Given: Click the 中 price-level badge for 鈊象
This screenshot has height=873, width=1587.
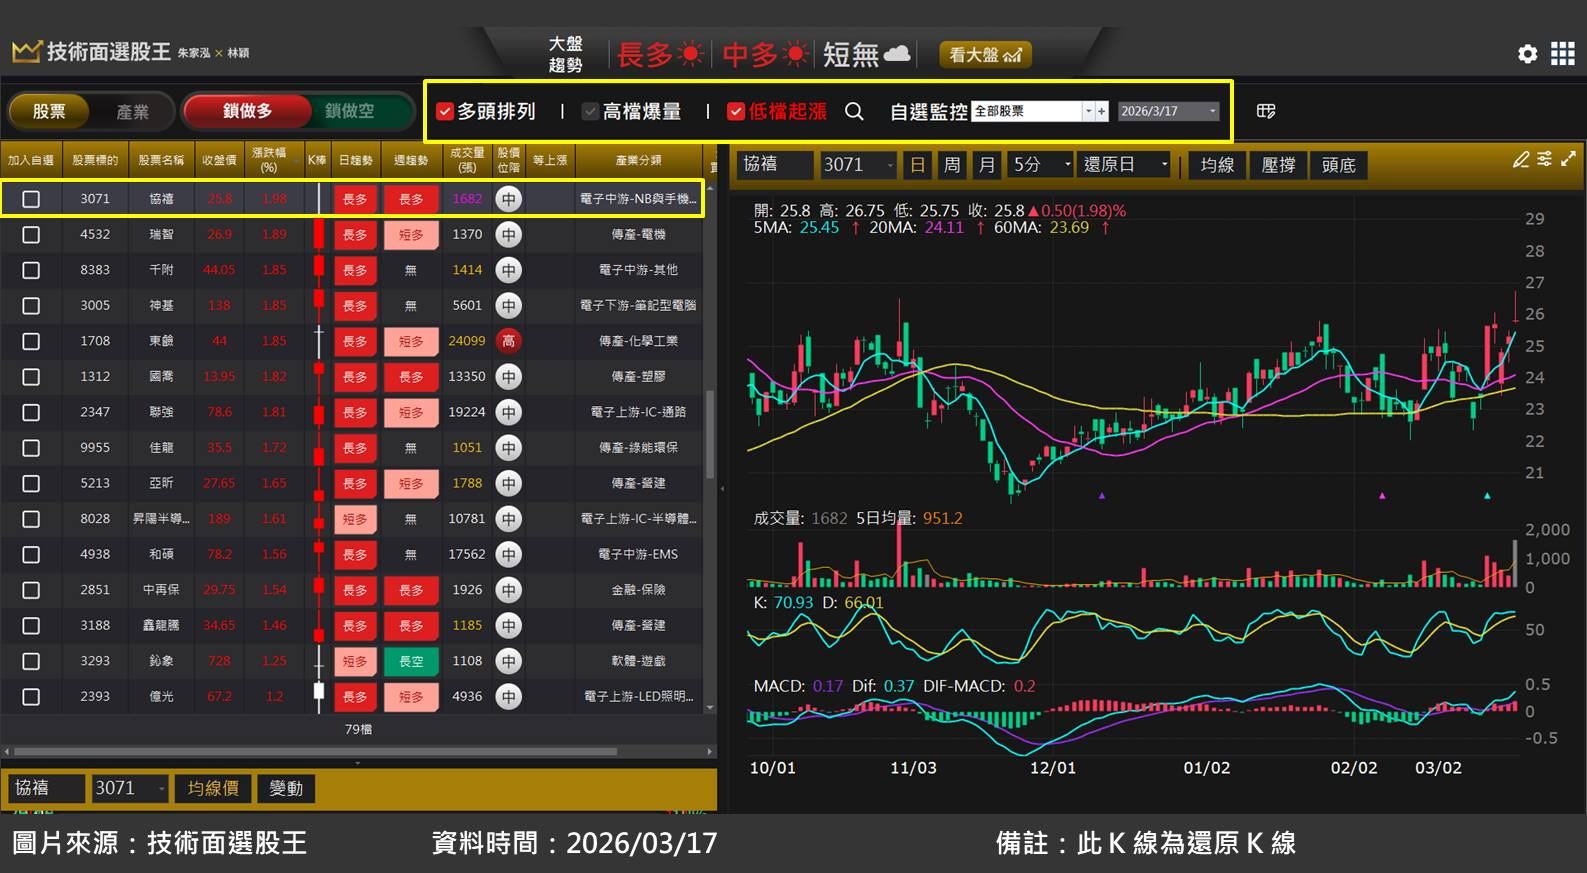Looking at the screenshot, I should (x=508, y=661).
